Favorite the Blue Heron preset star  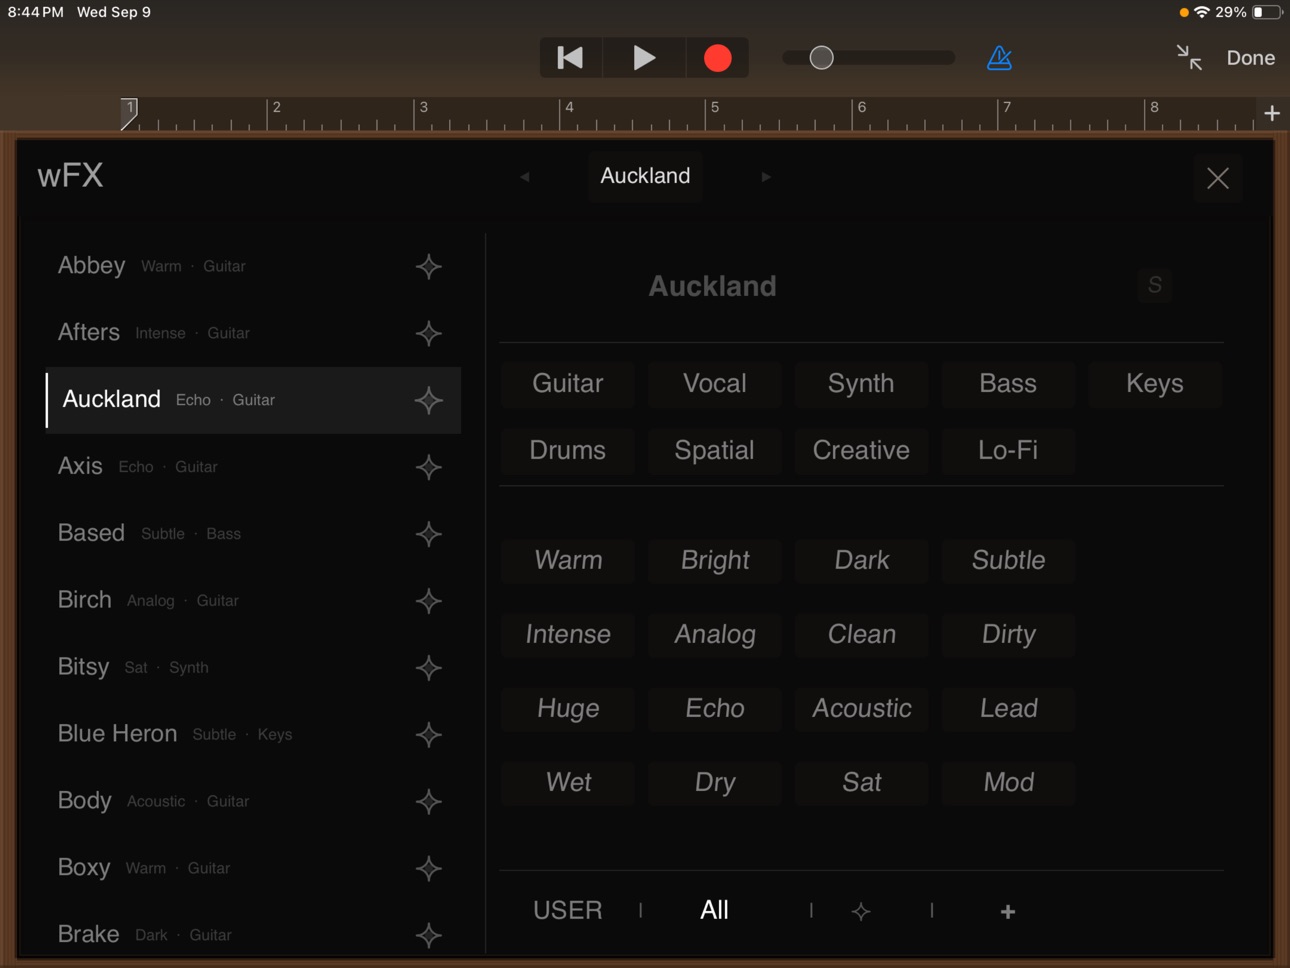pyautogui.click(x=429, y=735)
